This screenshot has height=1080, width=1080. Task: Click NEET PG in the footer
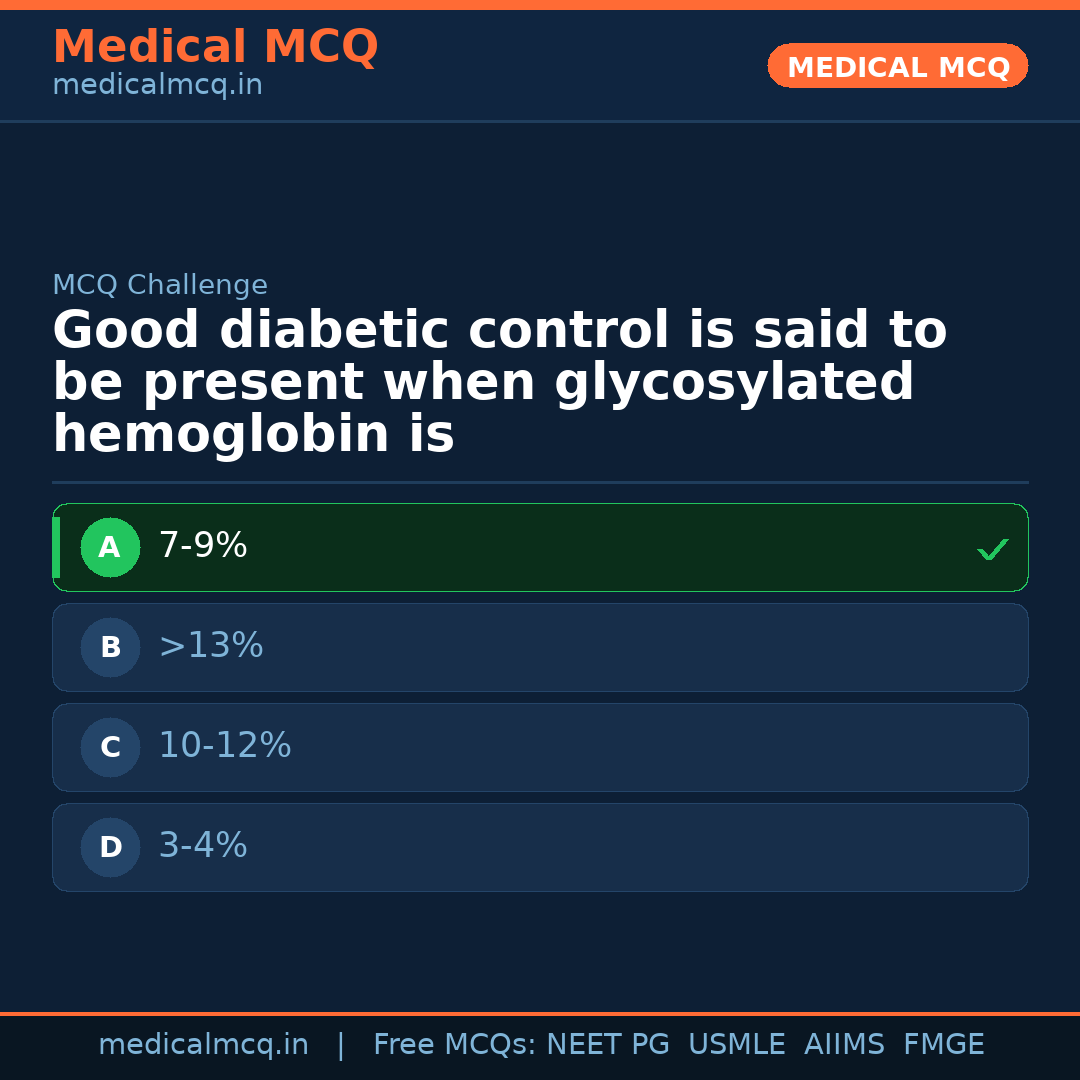608,1045
